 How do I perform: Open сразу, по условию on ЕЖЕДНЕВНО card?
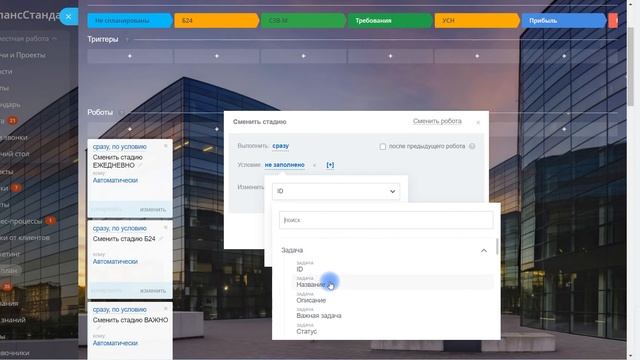click(120, 147)
